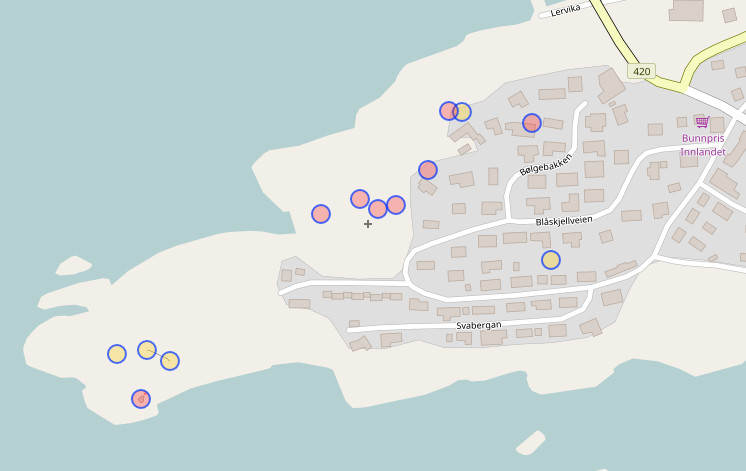Click the Blåskjellveien street name
Screen dimensions: 746x471
pos(564,220)
